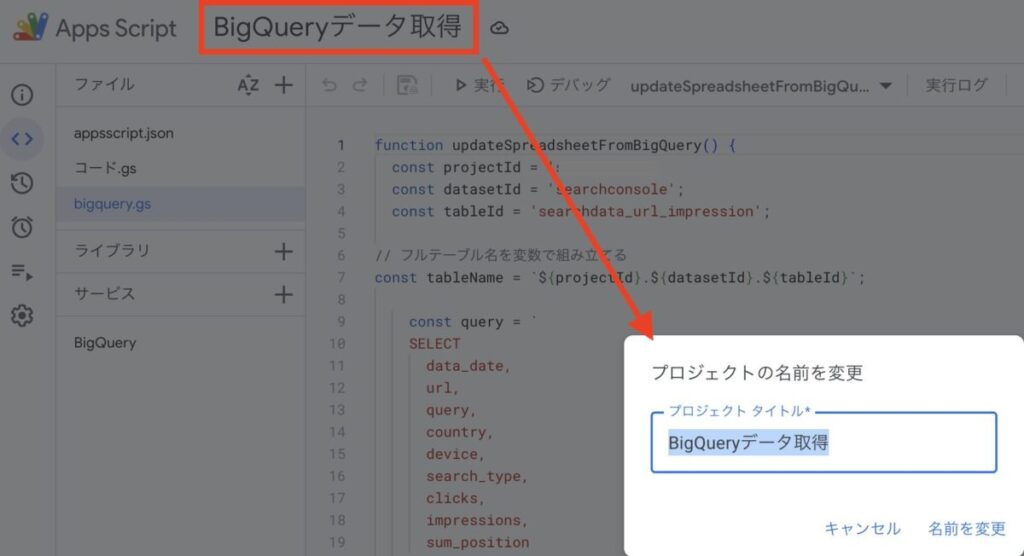Viewport: 1024px width, 556px height.
Task: Open the executions list icon
Action: (22, 271)
